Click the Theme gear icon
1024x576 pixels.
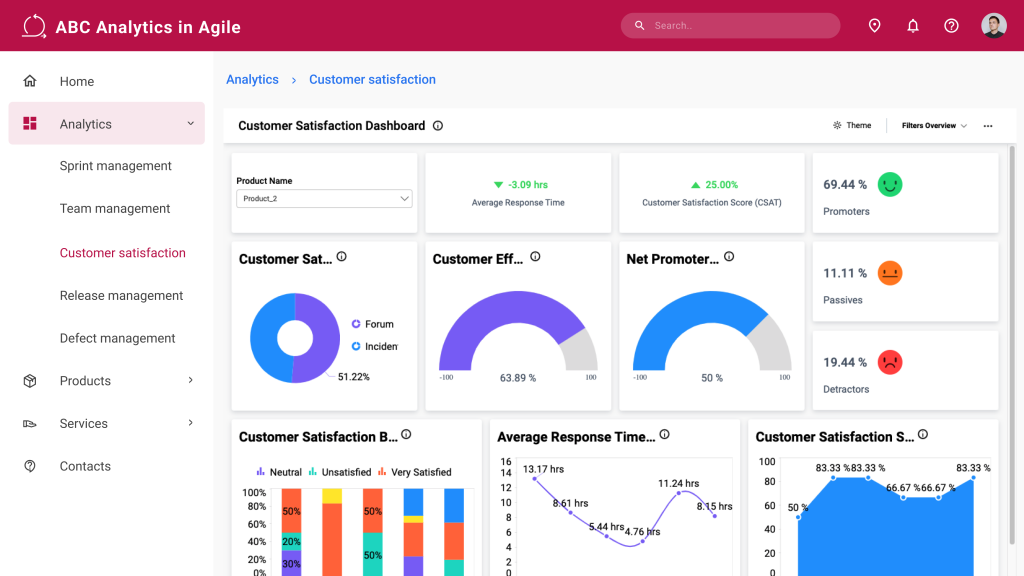tap(837, 125)
